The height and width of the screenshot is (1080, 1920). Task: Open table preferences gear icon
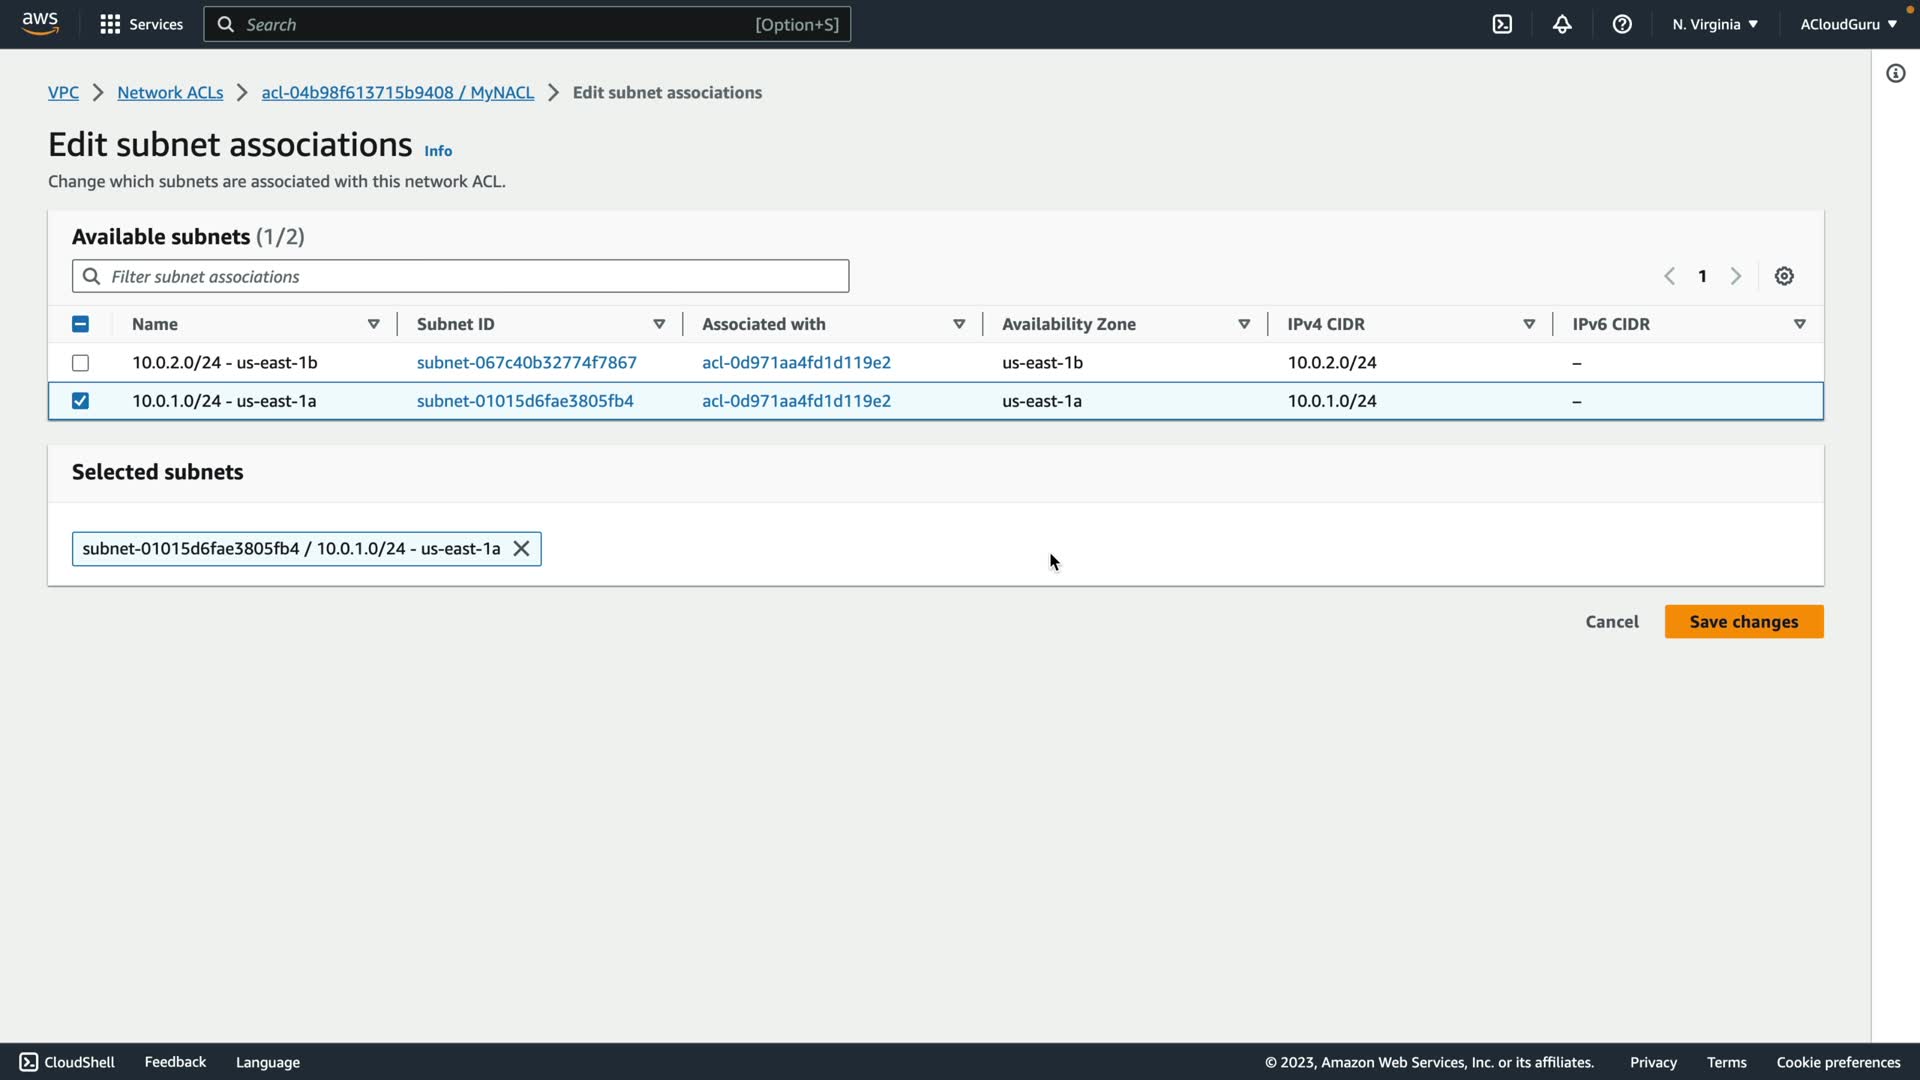coord(1784,276)
